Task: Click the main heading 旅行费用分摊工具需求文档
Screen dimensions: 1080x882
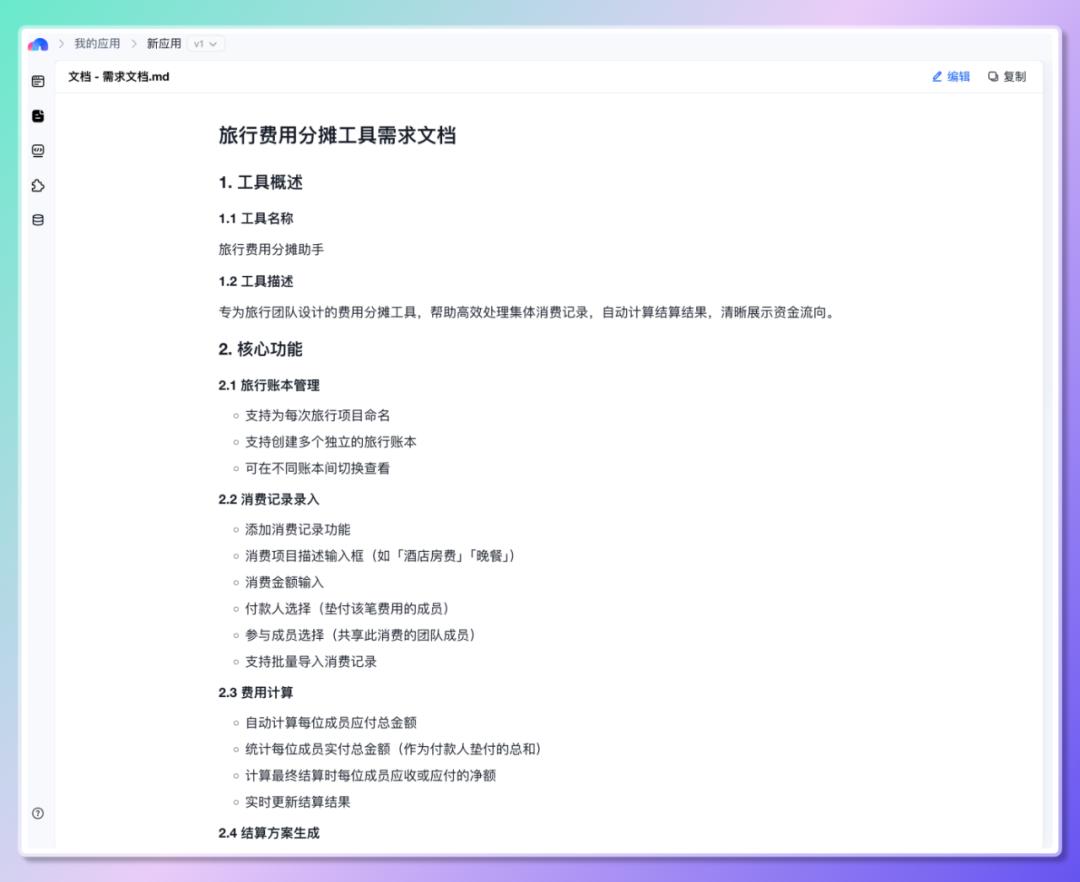Action: tap(335, 135)
